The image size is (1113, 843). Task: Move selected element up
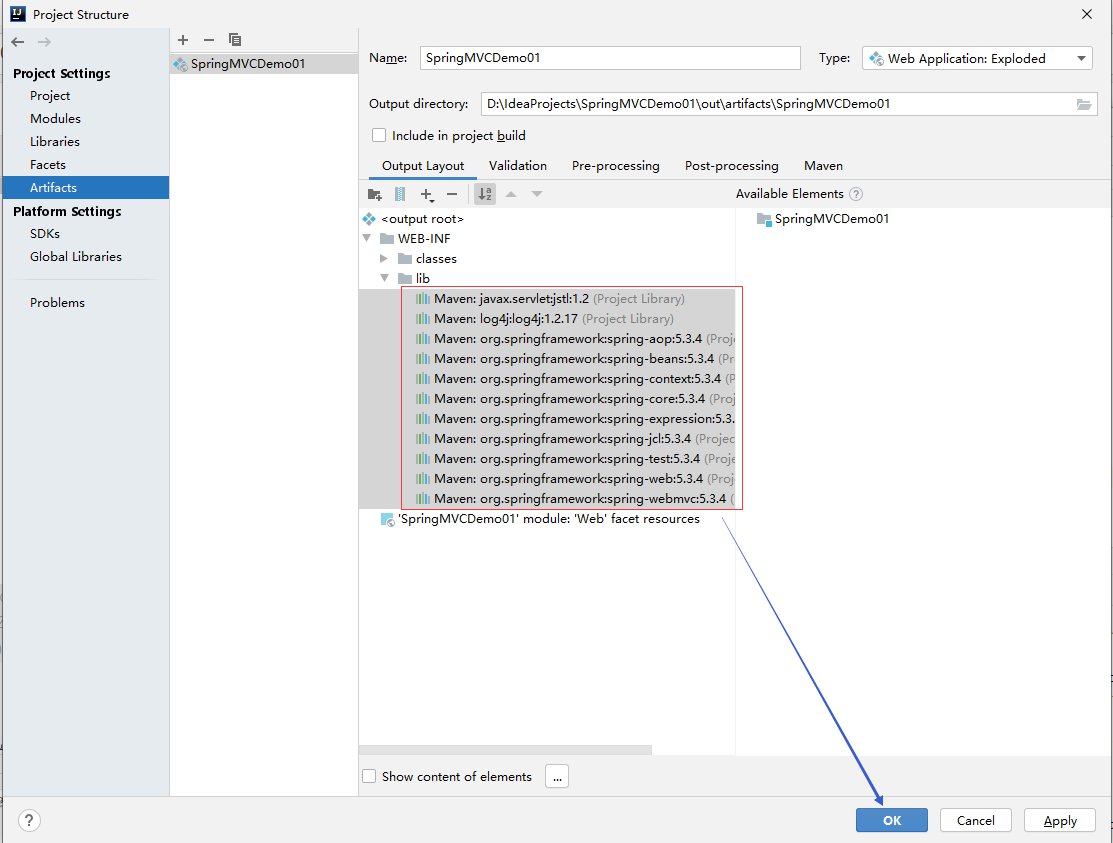point(511,194)
